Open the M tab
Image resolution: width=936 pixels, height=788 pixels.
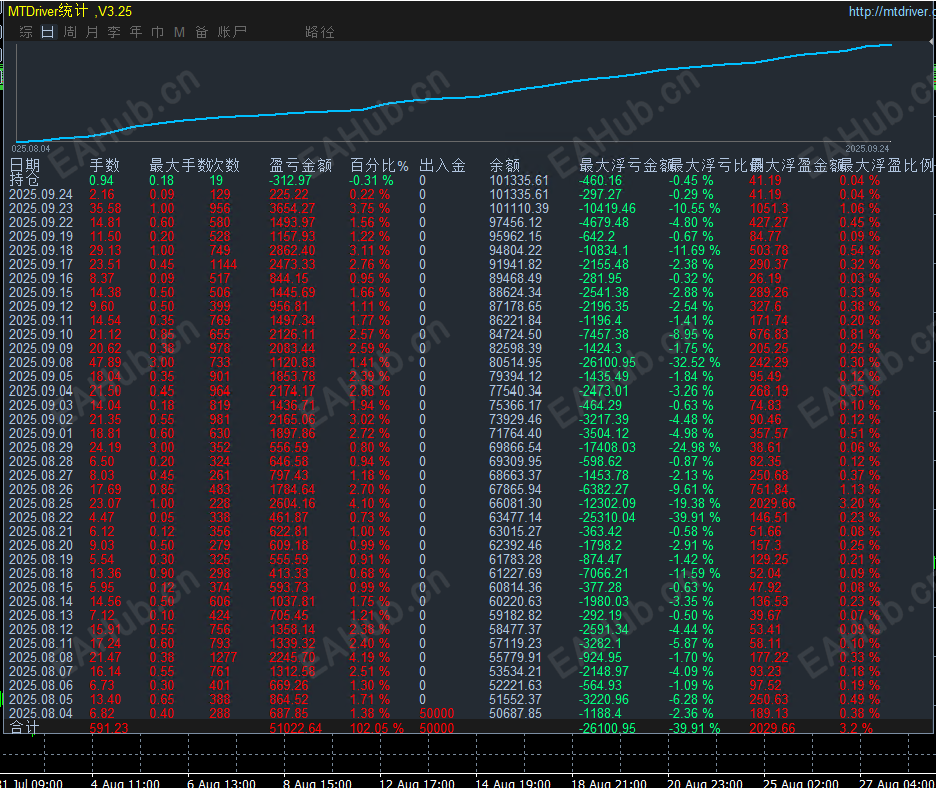179,32
